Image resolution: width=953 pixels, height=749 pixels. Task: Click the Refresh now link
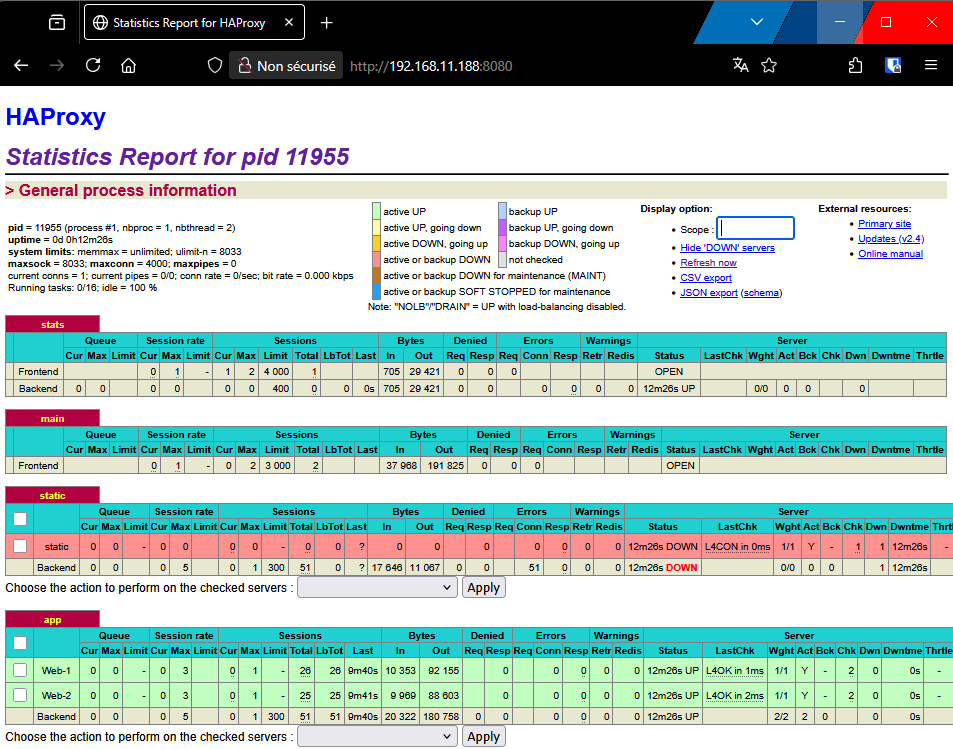pyautogui.click(x=708, y=263)
